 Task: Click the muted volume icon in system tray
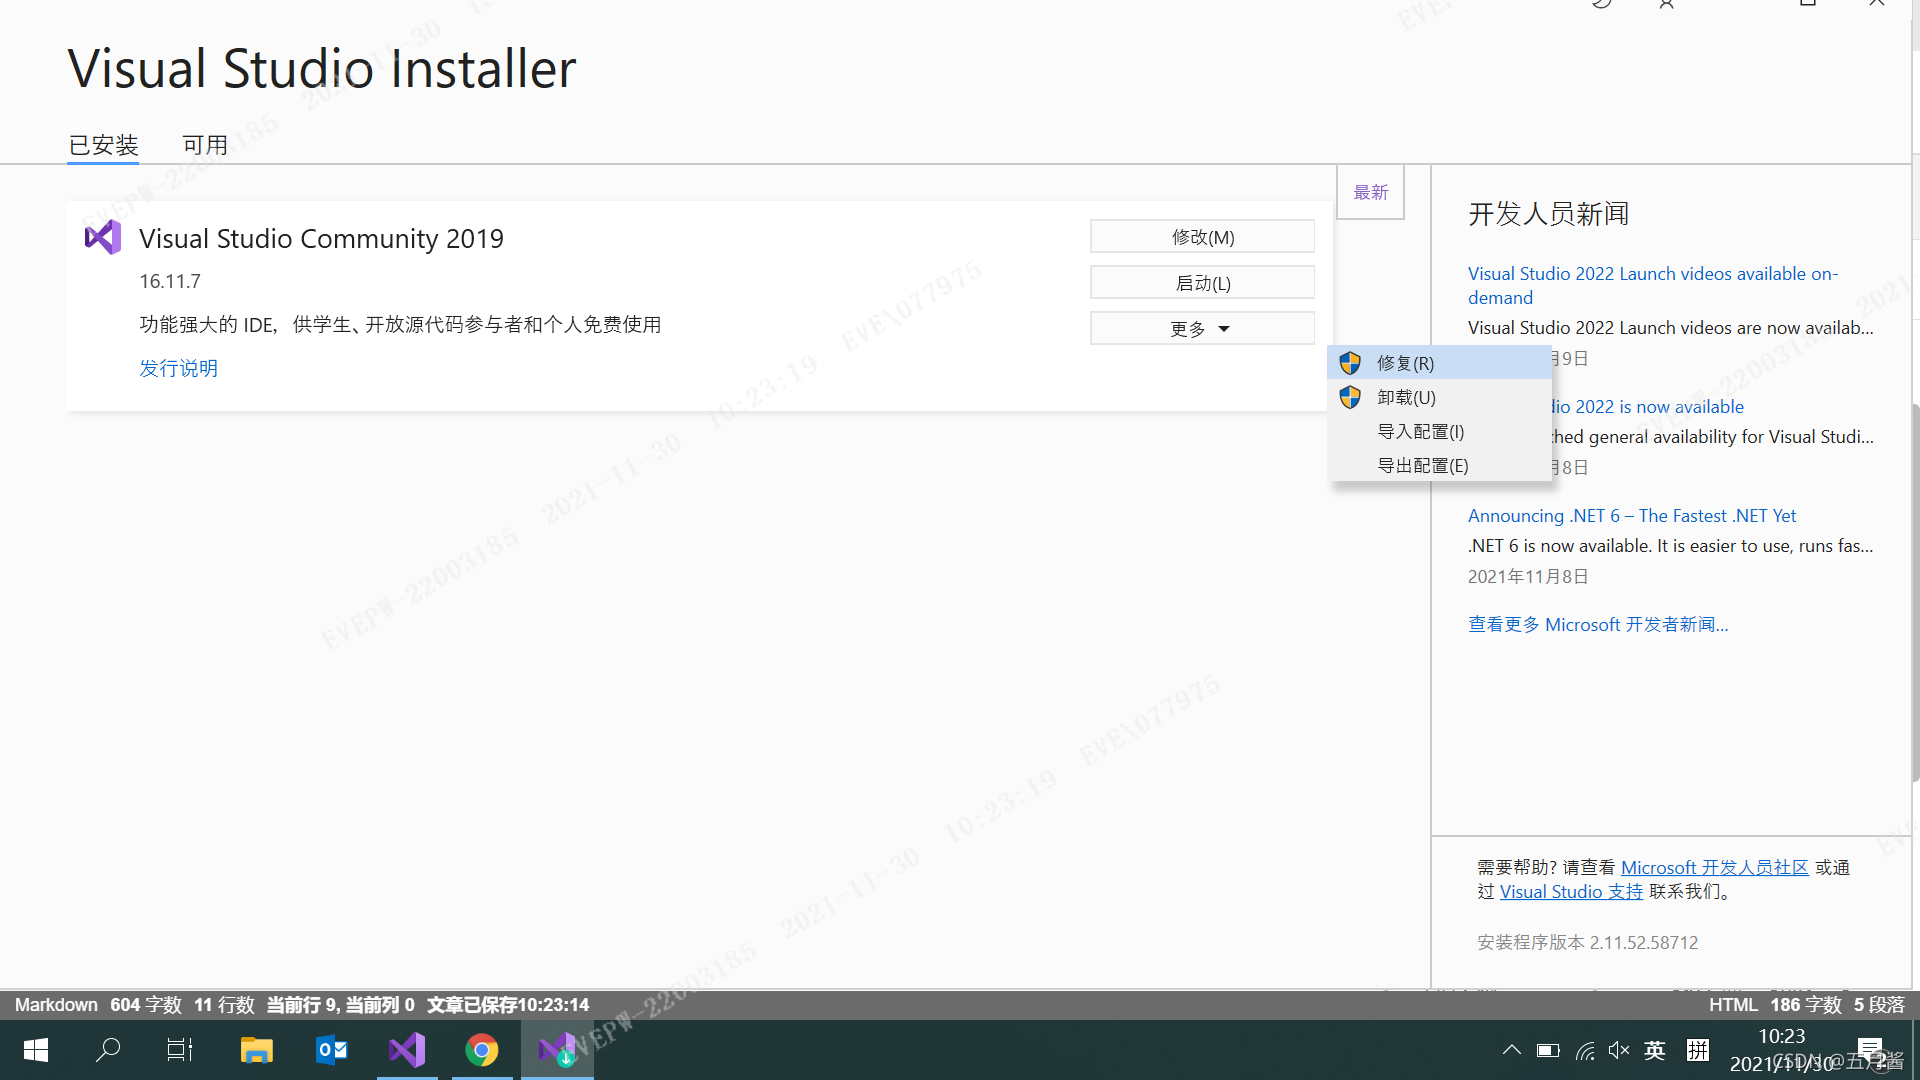1619,1049
